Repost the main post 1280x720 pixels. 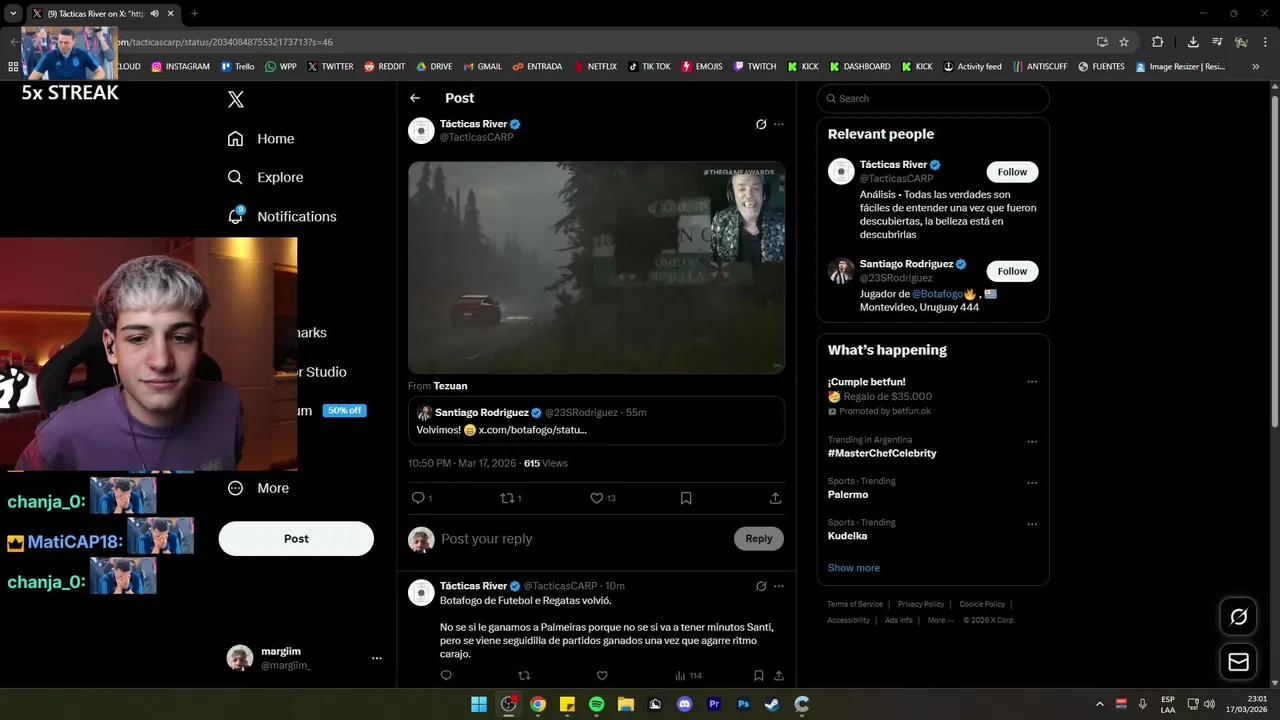click(510, 498)
